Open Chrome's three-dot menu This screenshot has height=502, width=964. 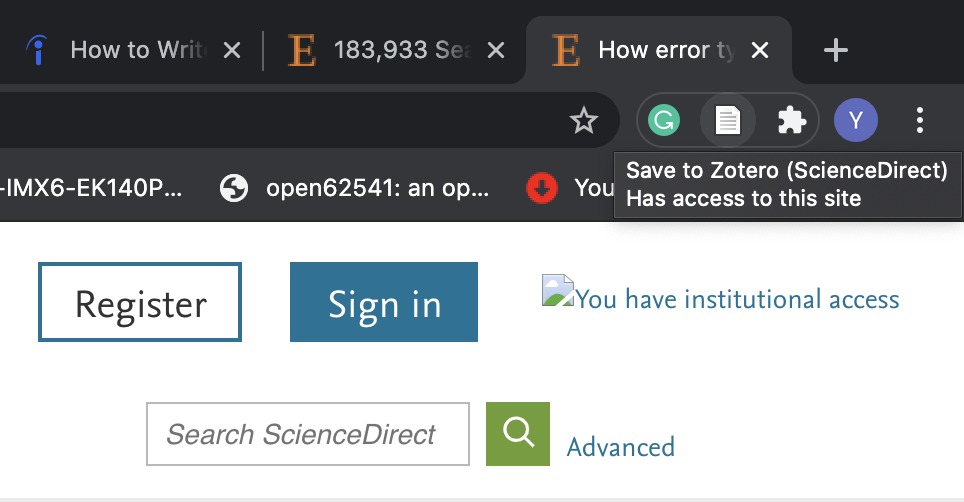920,121
